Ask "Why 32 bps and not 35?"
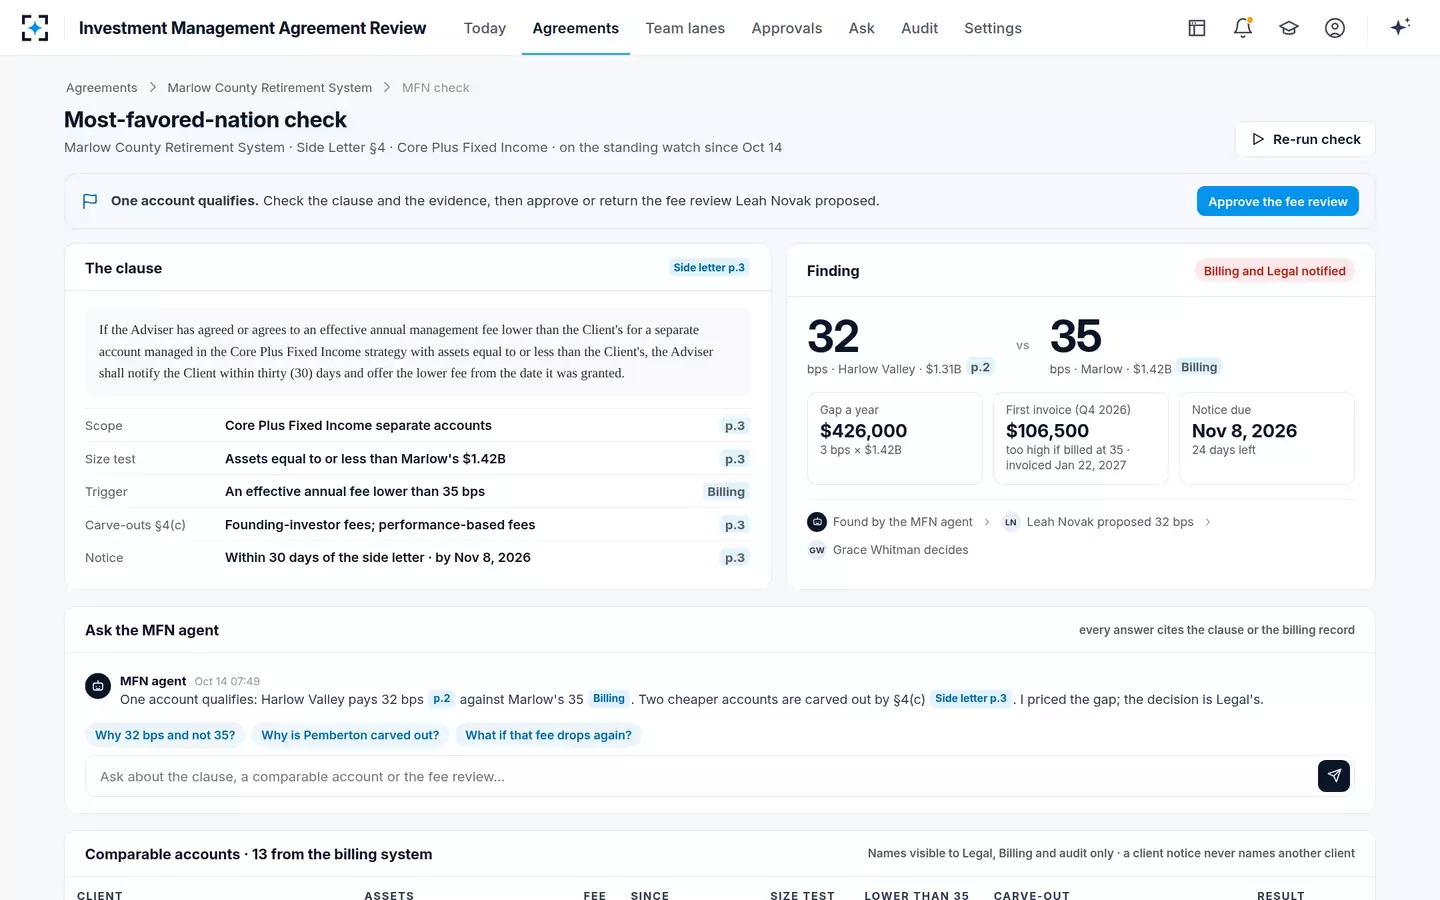 pos(165,735)
